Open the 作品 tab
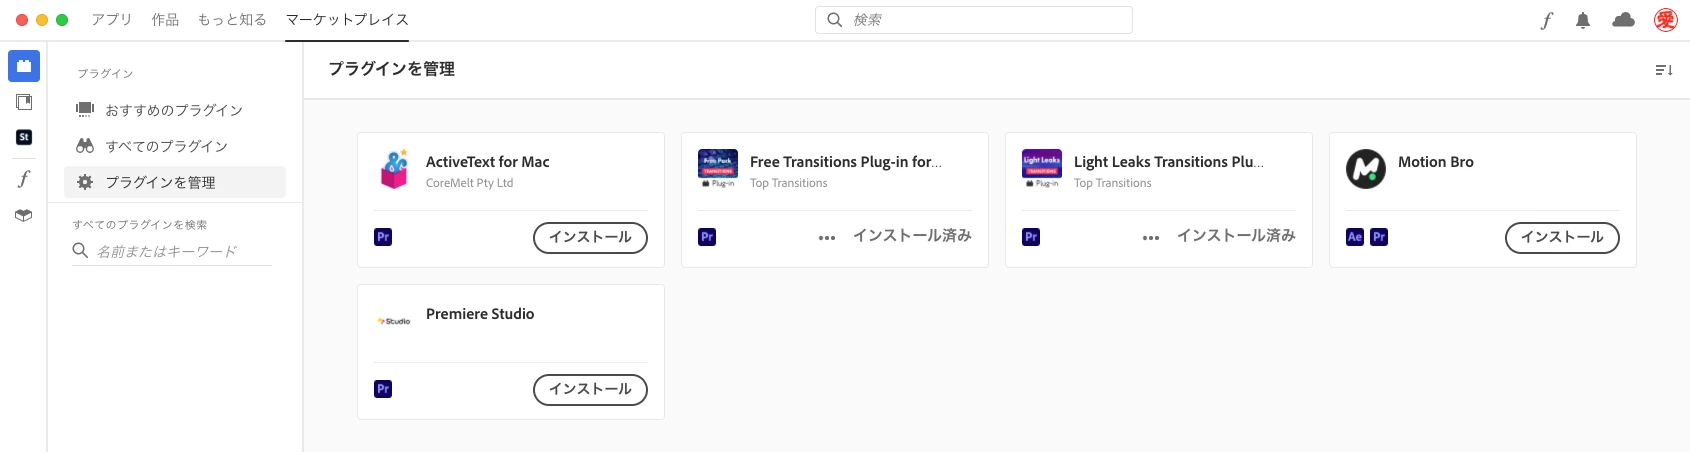Screen dimensions: 1690x452 [165, 20]
